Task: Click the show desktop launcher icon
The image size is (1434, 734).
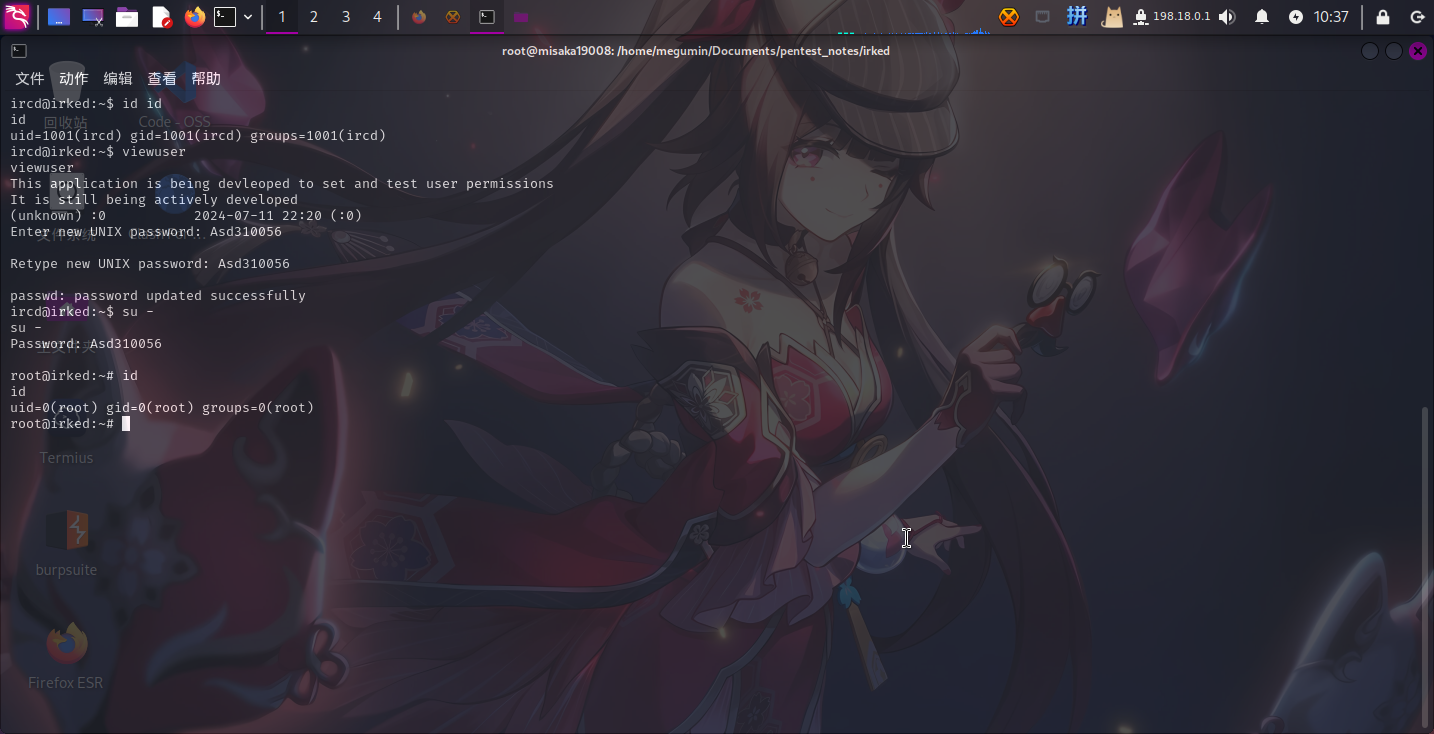Action: click(x=59, y=17)
